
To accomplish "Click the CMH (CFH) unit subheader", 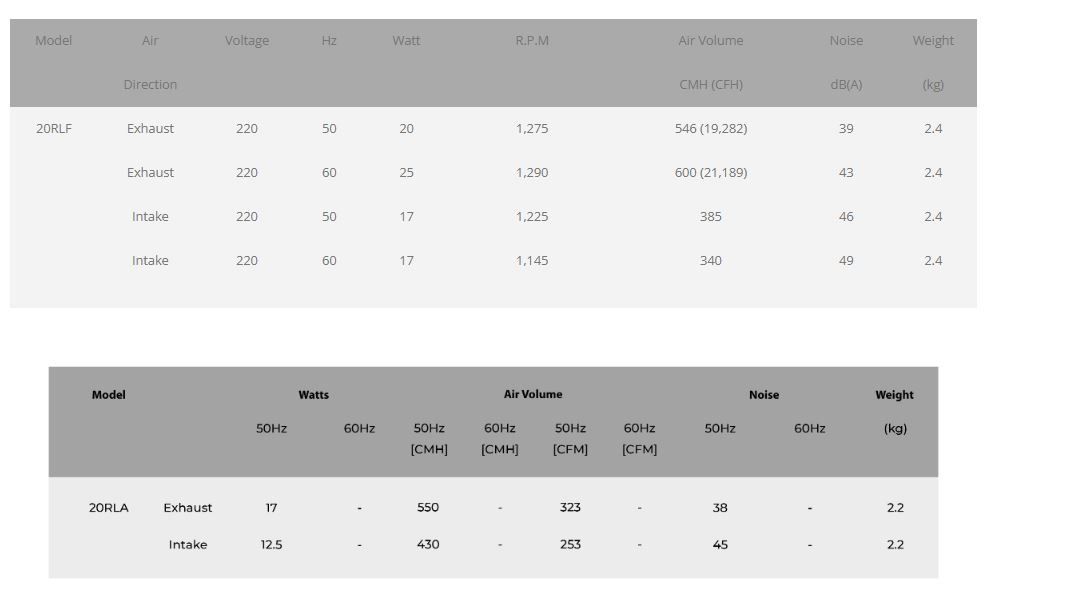I will (711, 85).
